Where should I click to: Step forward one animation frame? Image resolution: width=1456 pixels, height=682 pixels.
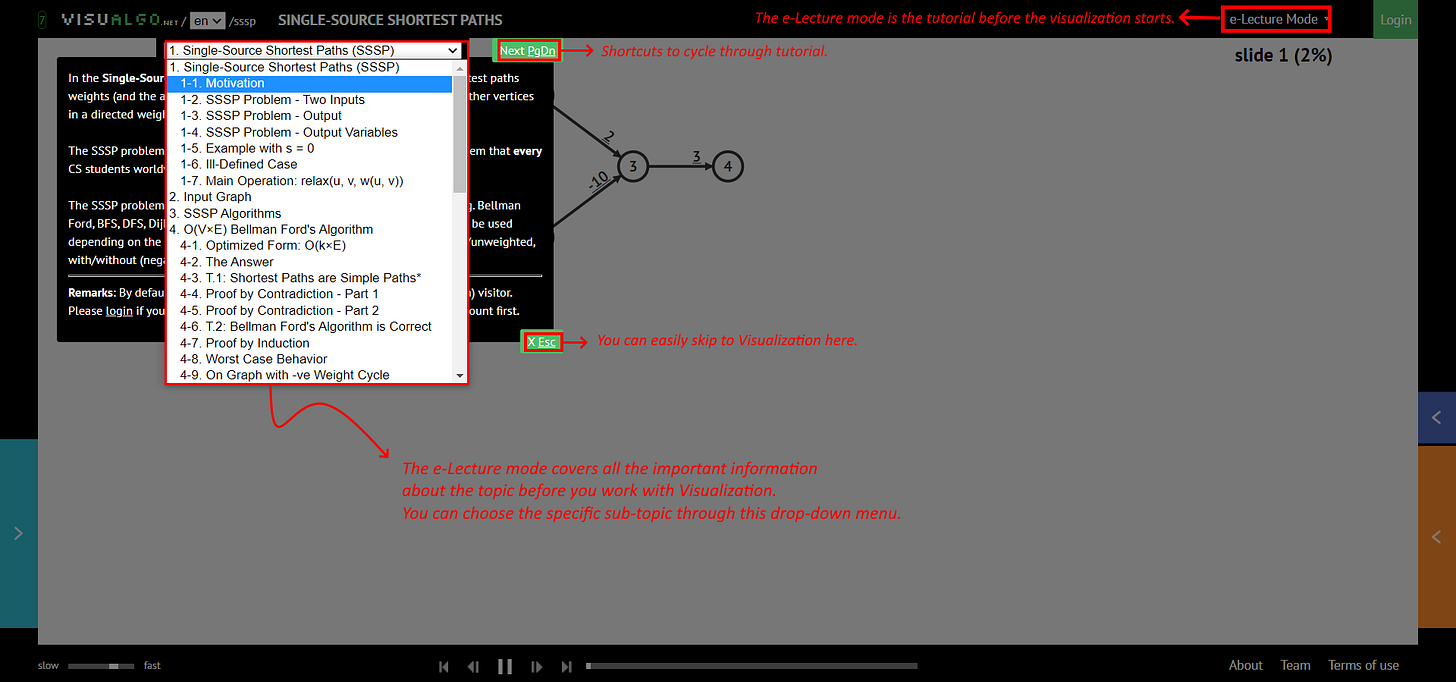[x=537, y=666]
